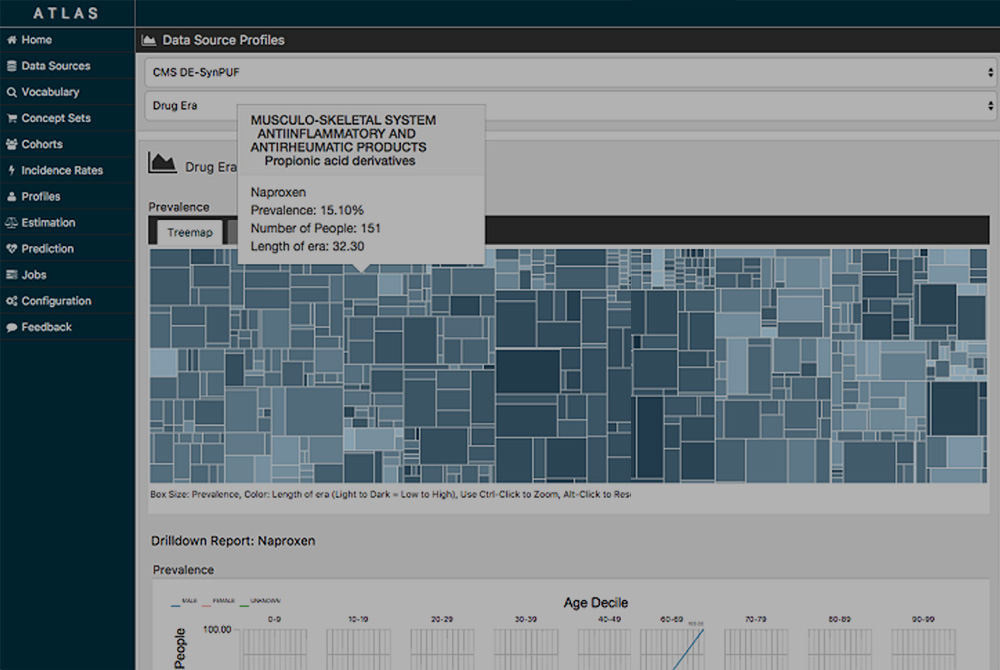
Task: Click the Profiles person icon
Action: coord(12,197)
